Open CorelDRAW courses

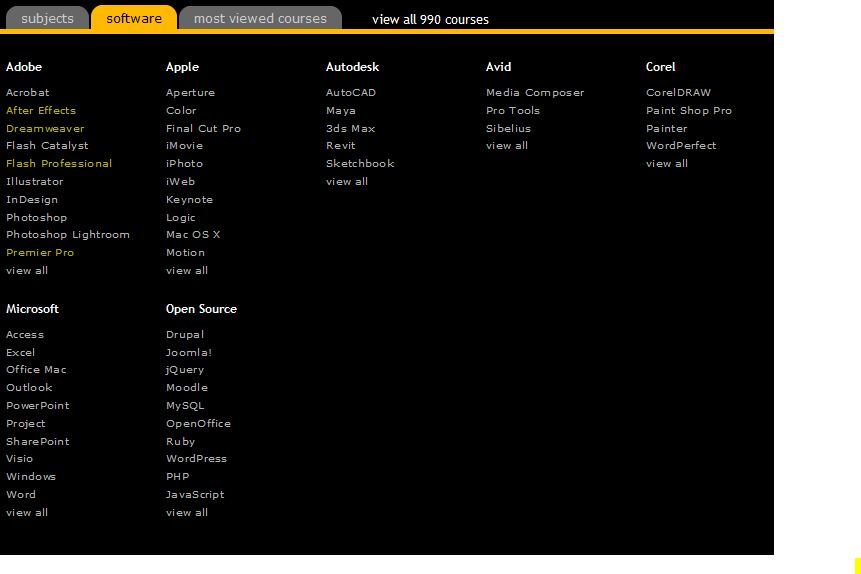click(678, 92)
